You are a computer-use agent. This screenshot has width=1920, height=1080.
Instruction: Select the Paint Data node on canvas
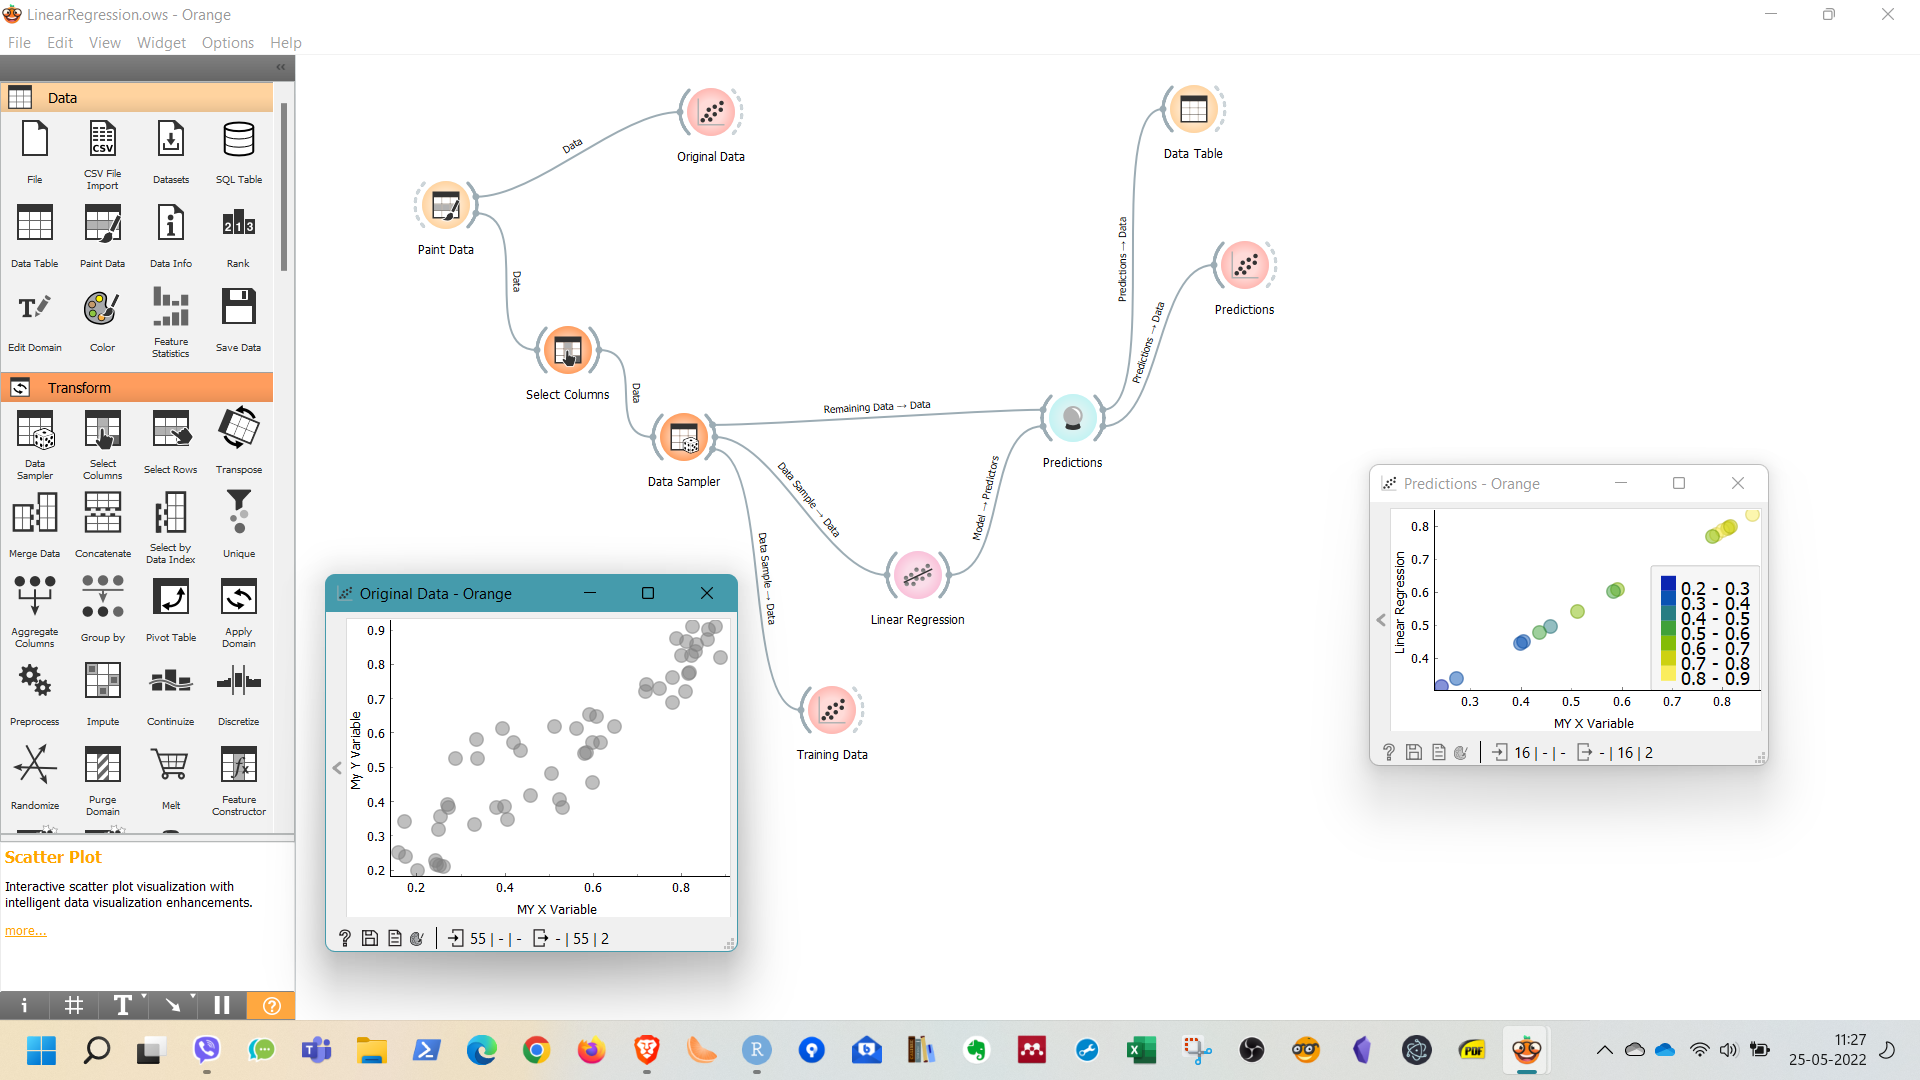pyautogui.click(x=446, y=206)
